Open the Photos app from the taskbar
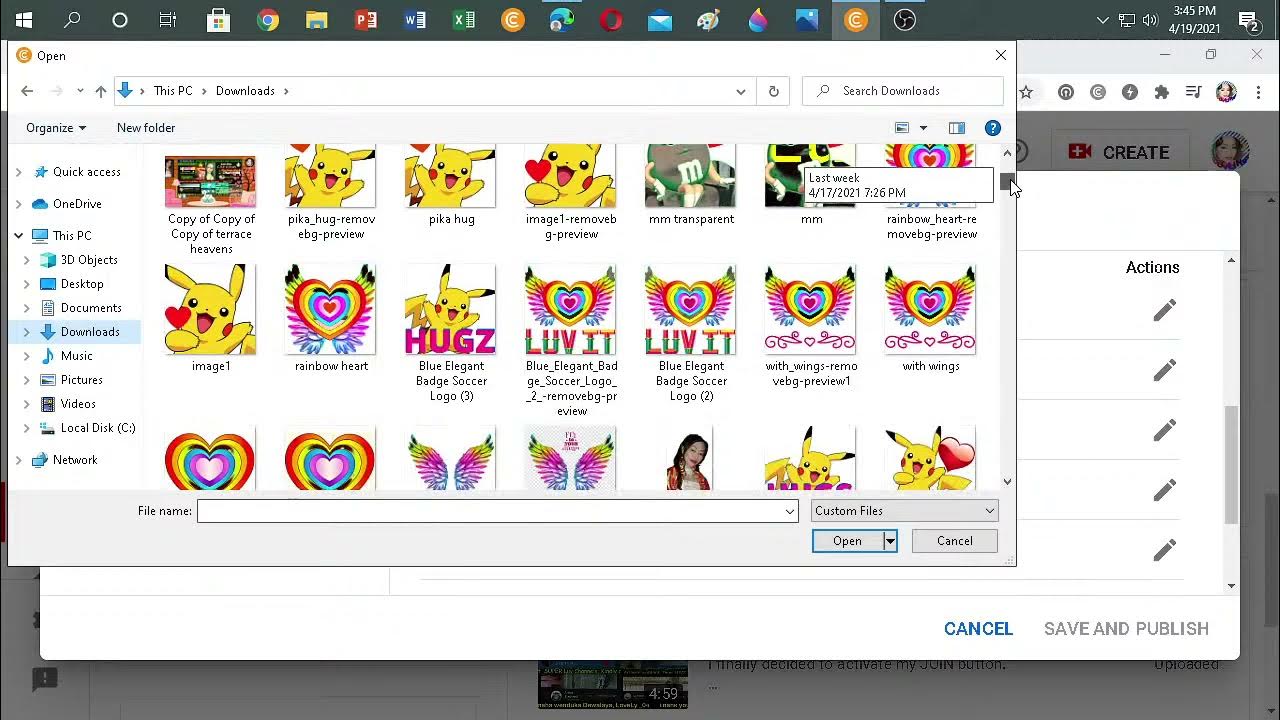The image size is (1280, 720). (x=807, y=20)
